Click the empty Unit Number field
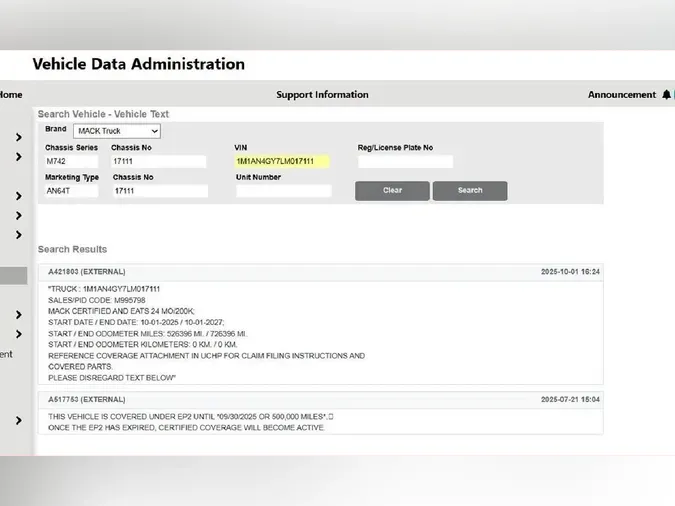This screenshot has height=506, width=675. (283, 191)
